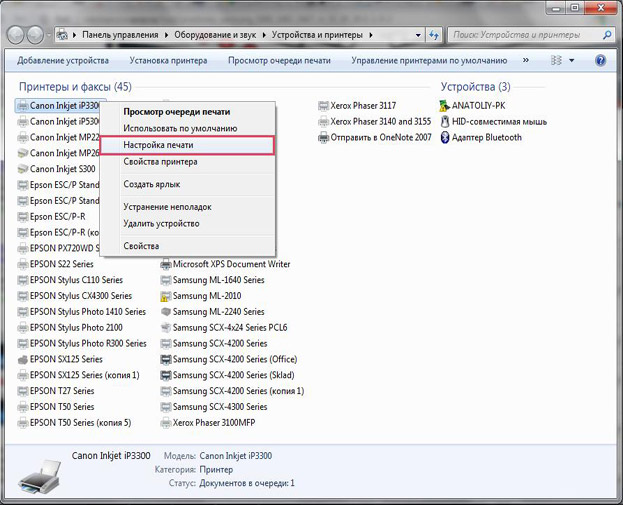Choose Удалить устройство menu entry
Viewport: 623px width, 505px height.
coord(161,224)
